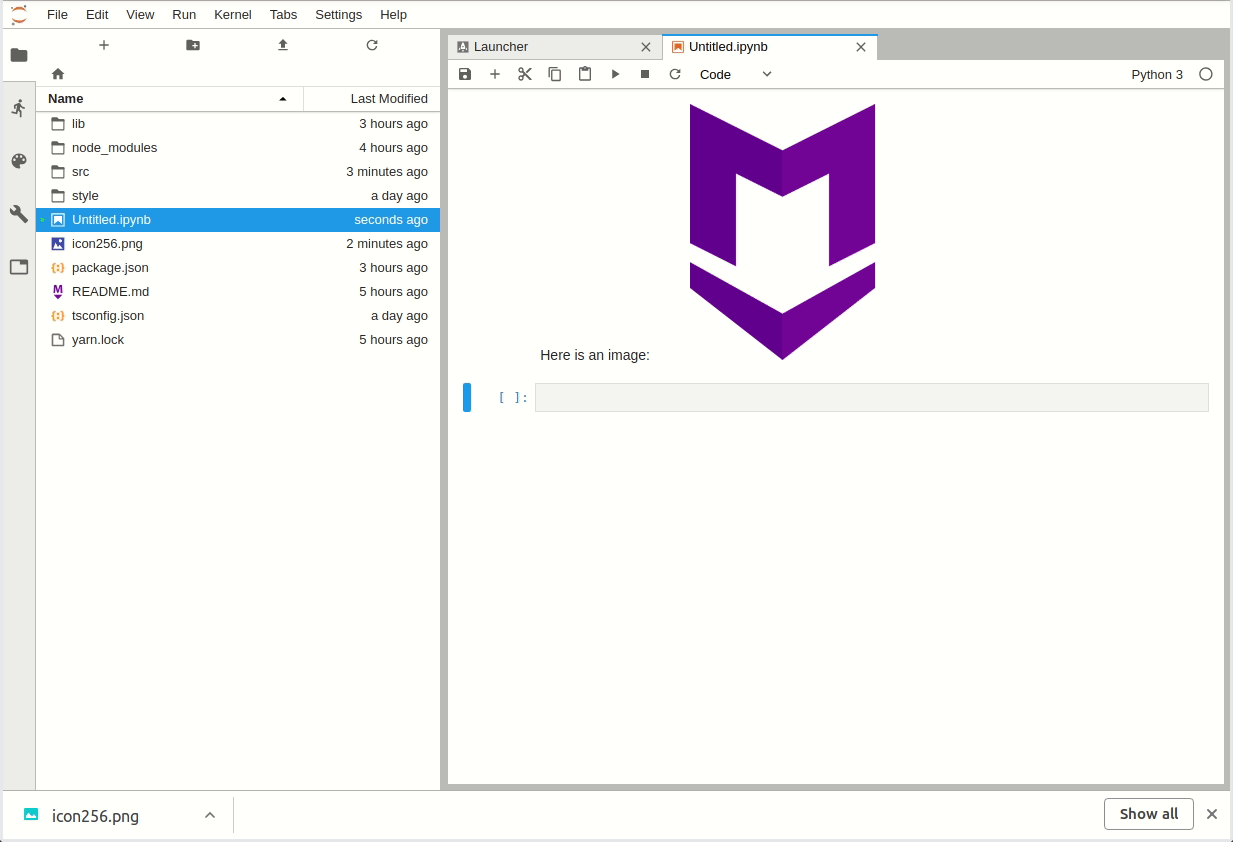
Task: Open the Tabs menu
Action: (x=283, y=15)
